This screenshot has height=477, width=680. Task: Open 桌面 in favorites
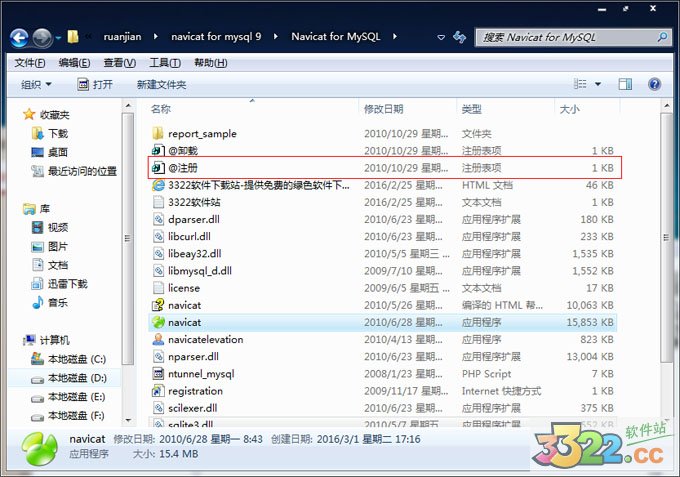58,152
